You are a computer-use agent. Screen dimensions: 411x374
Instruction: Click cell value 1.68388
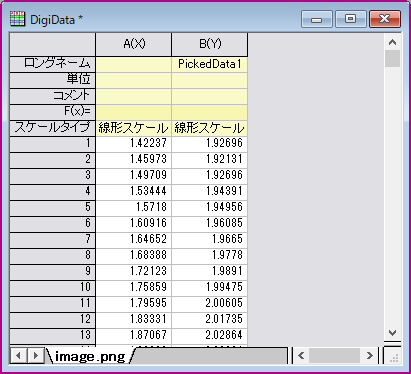tap(134, 256)
